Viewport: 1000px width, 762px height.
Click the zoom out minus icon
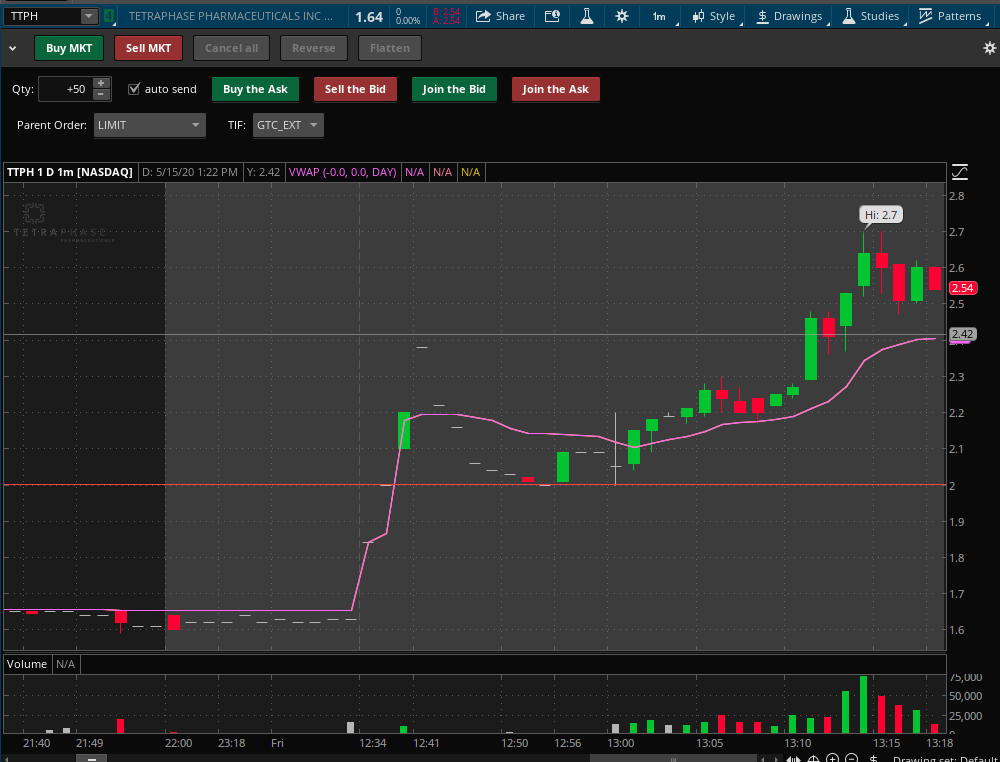pyautogui.click(x=851, y=758)
